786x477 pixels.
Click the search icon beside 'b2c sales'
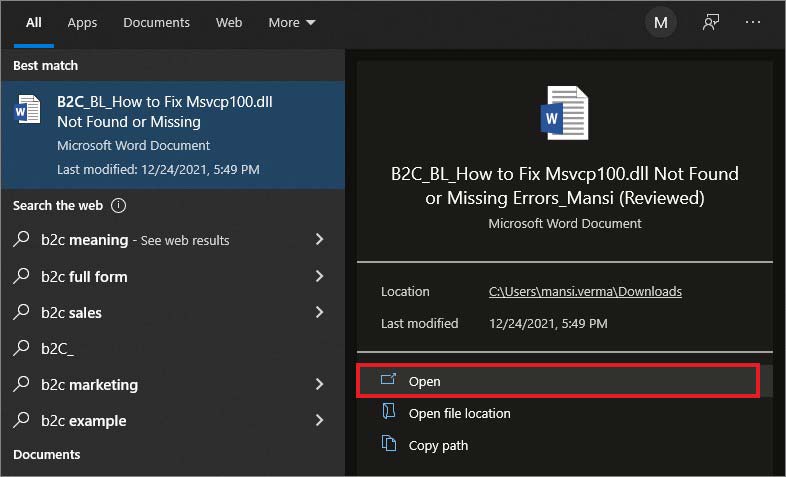[x=21, y=312]
